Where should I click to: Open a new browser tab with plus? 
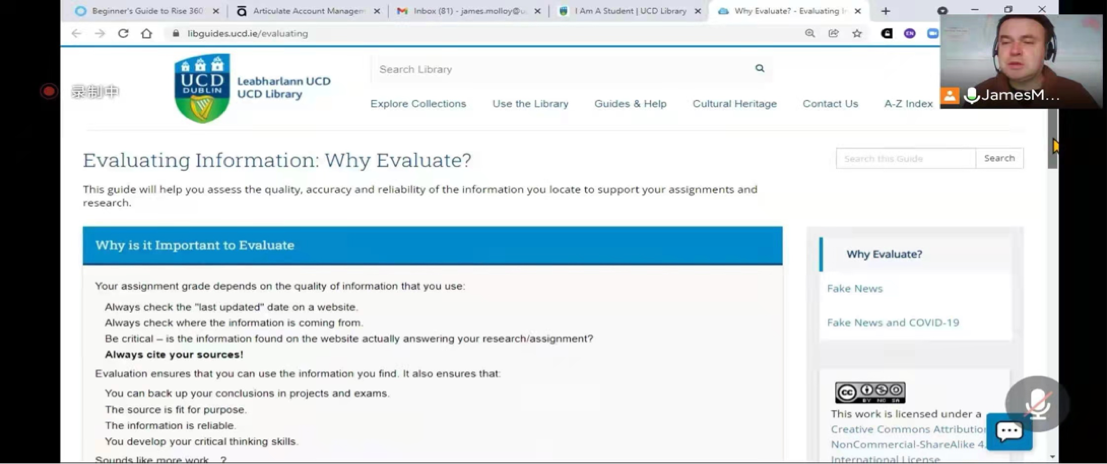pyautogui.click(x=885, y=11)
